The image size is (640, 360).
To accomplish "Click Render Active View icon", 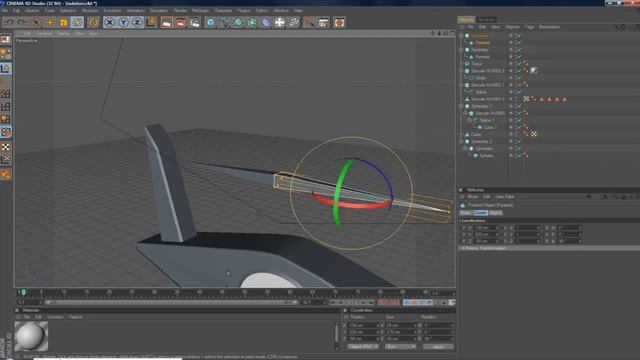I will click(167, 22).
